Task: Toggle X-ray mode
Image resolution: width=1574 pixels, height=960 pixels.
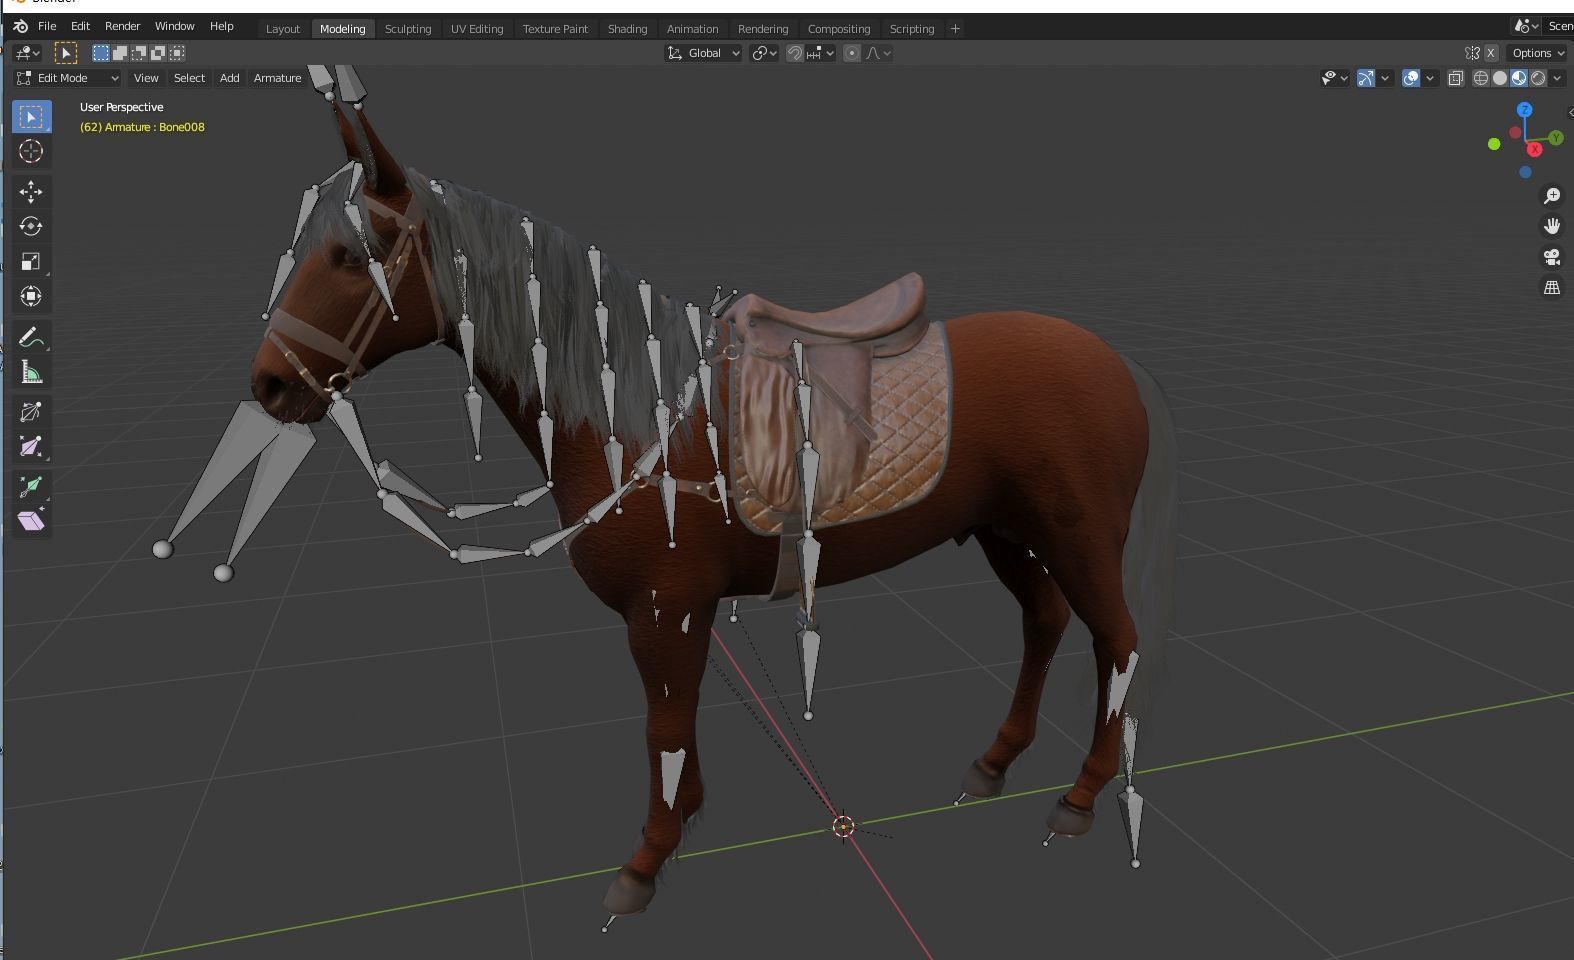Action: (1456, 78)
